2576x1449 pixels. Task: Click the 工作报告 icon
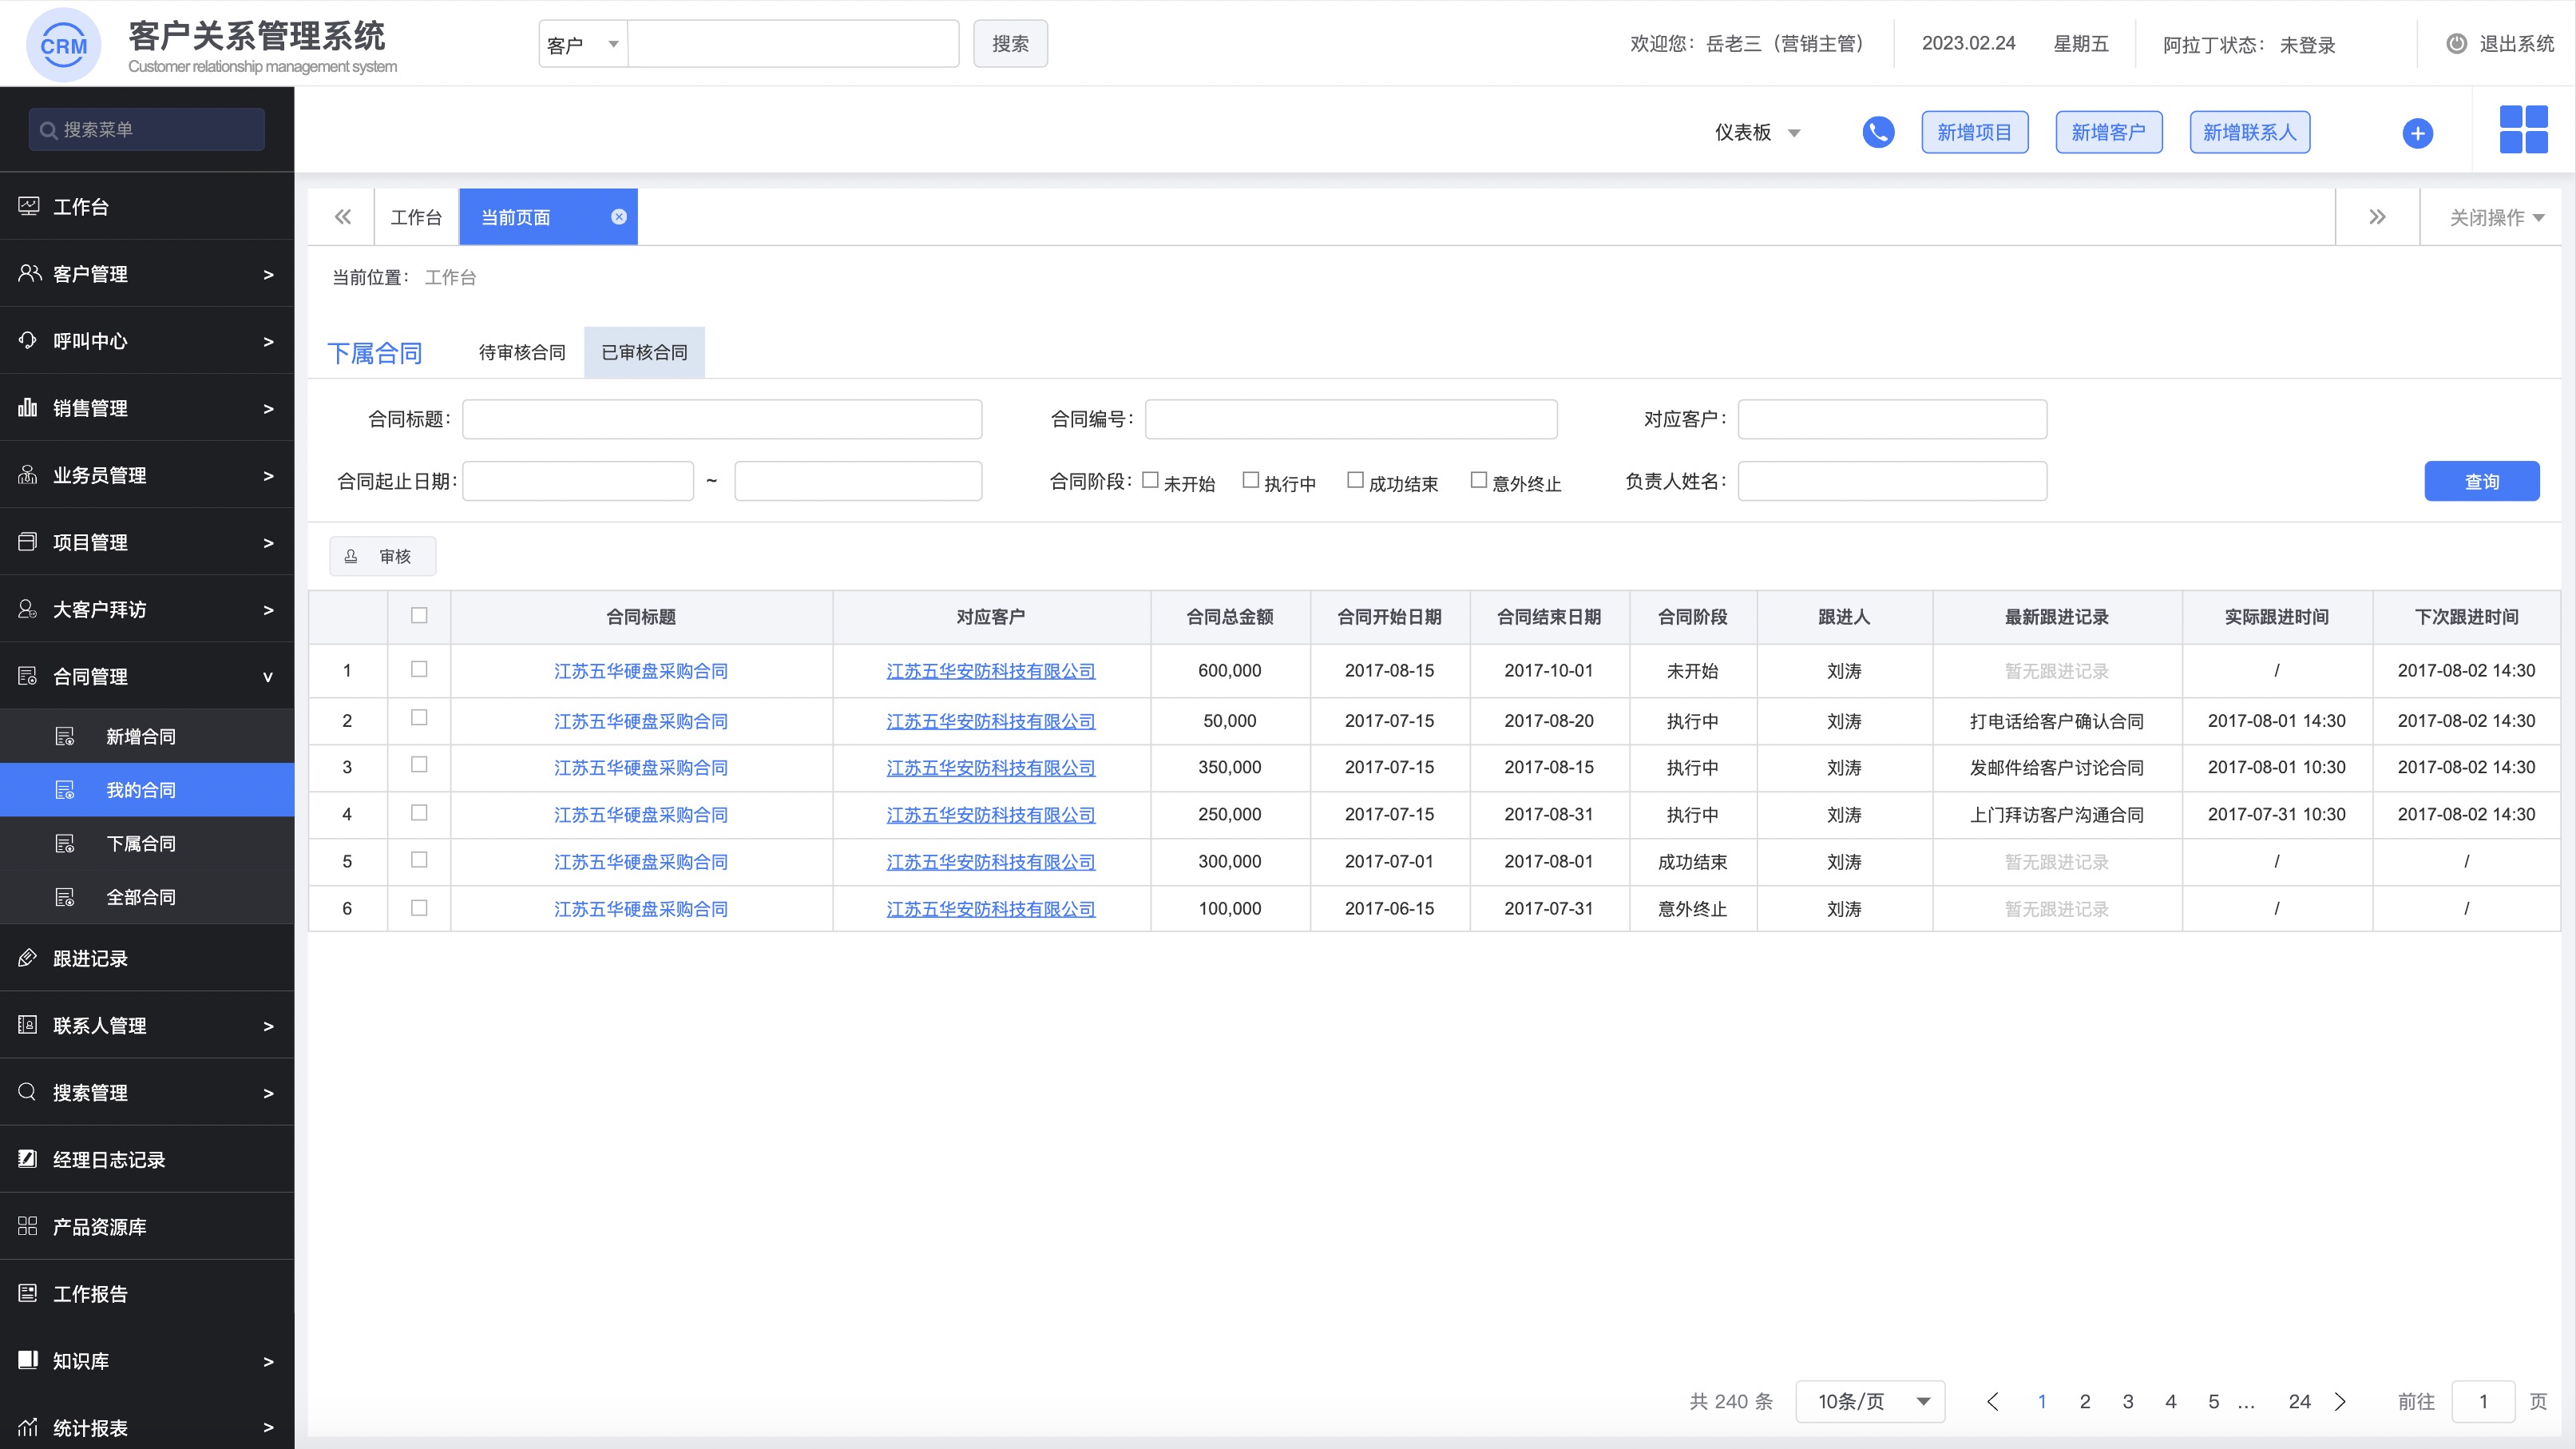(x=28, y=1292)
